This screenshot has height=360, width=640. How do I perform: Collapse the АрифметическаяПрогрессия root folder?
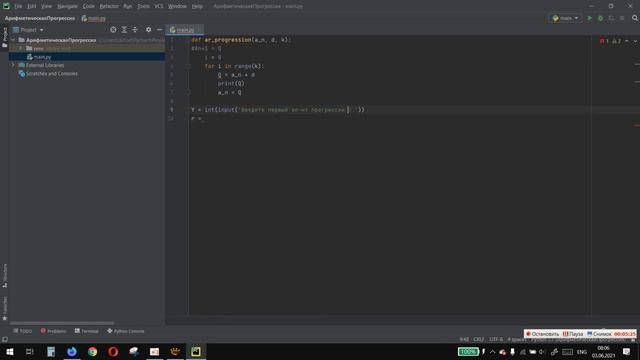pyautogui.click(x=13, y=40)
